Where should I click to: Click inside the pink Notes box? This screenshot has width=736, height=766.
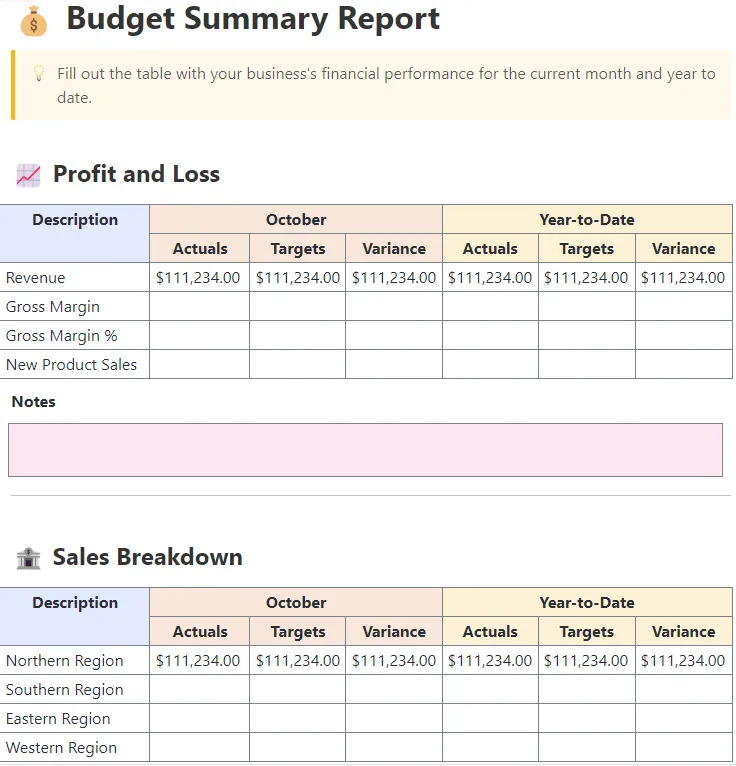point(365,450)
